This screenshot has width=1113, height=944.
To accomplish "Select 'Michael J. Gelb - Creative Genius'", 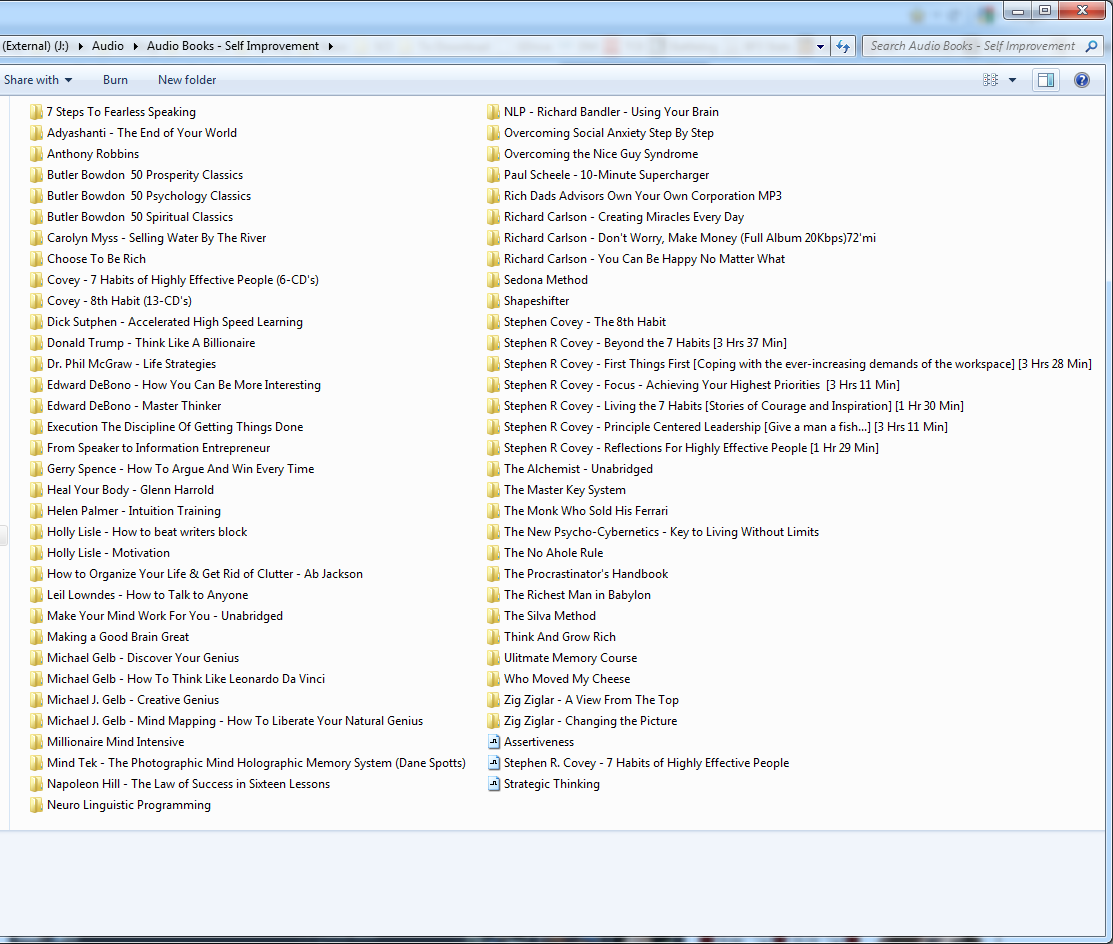I will click(x=133, y=700).
